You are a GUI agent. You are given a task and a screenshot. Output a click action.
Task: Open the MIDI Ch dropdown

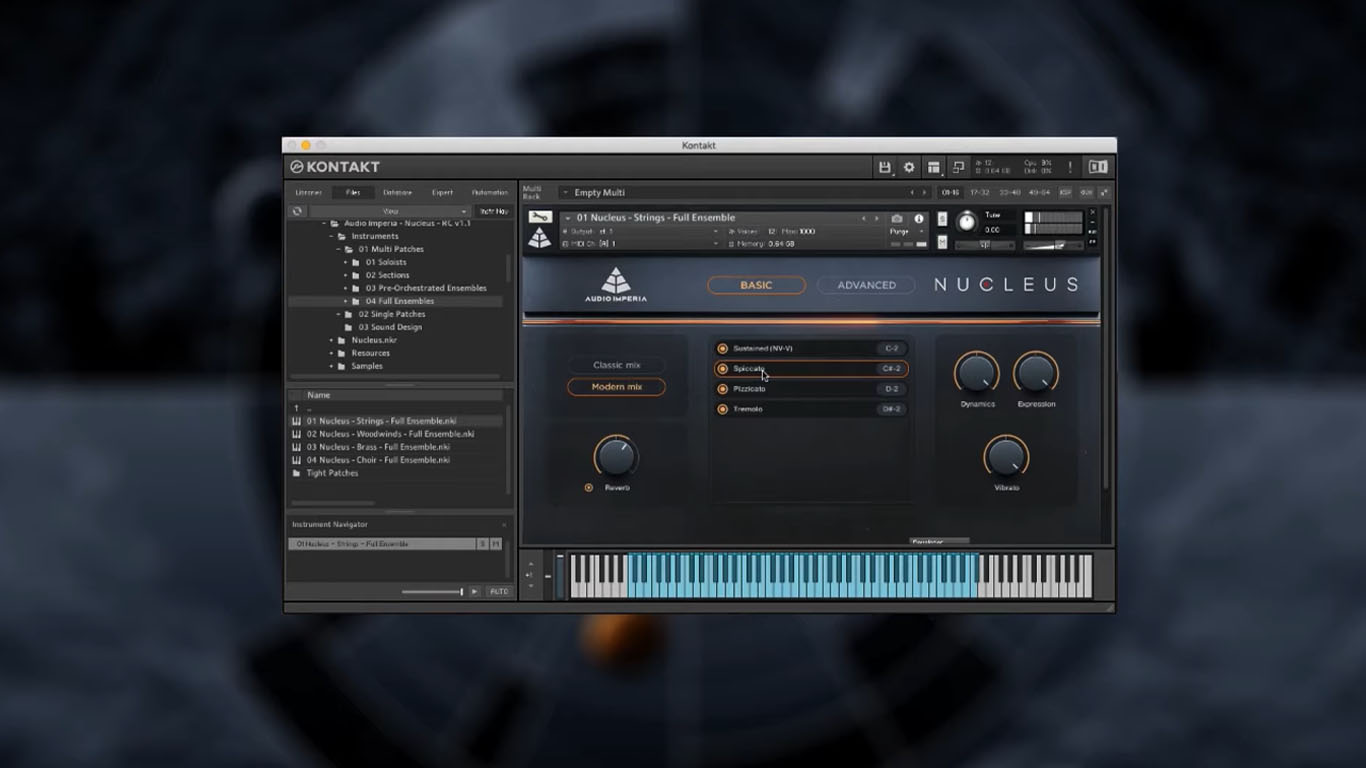tap(716, 244)
